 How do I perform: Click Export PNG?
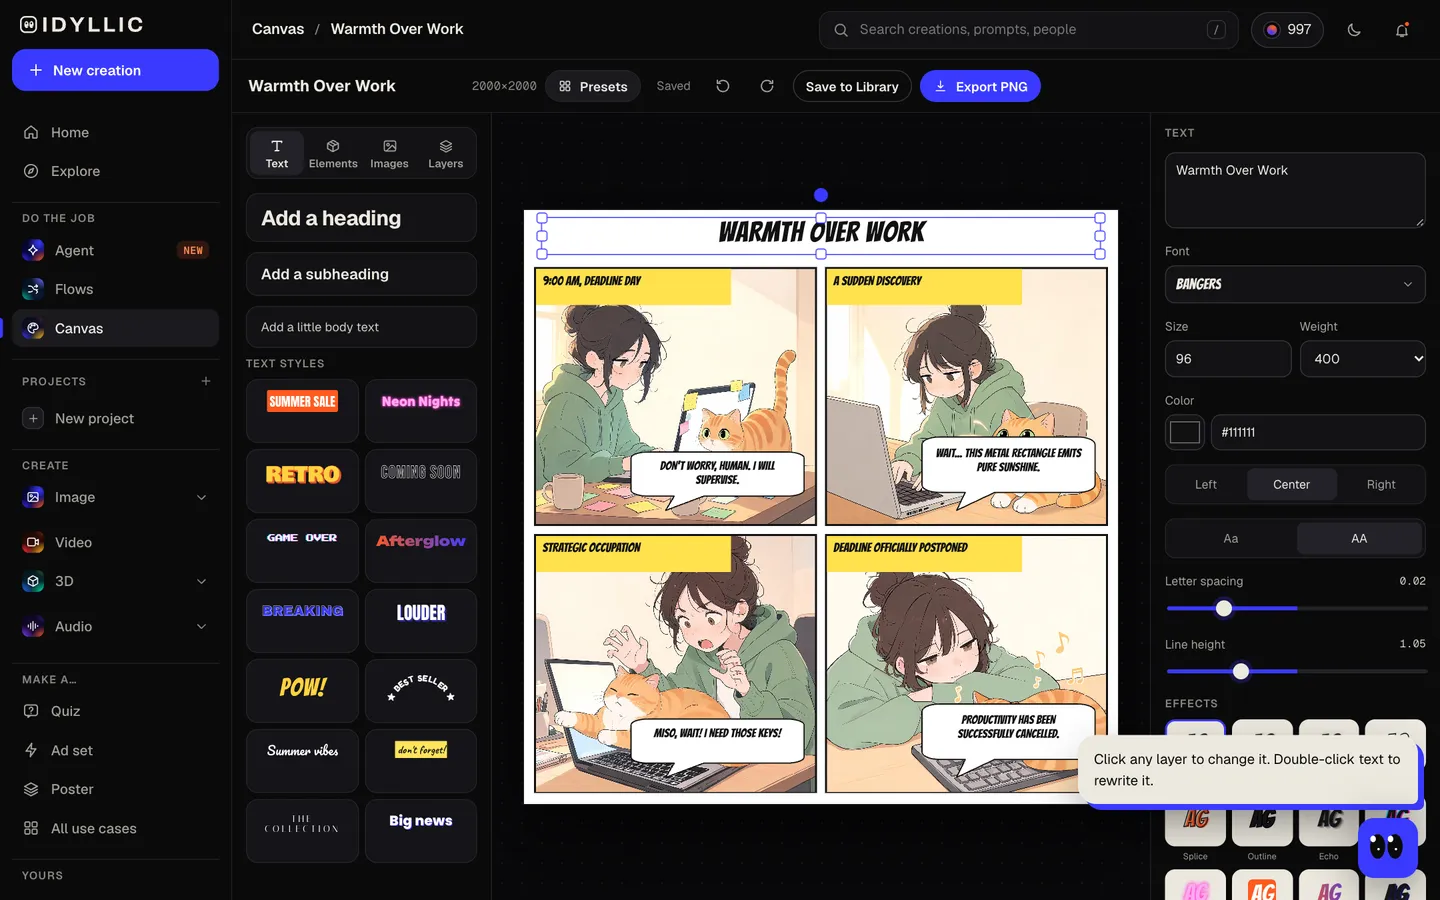[x=980, y=86]
